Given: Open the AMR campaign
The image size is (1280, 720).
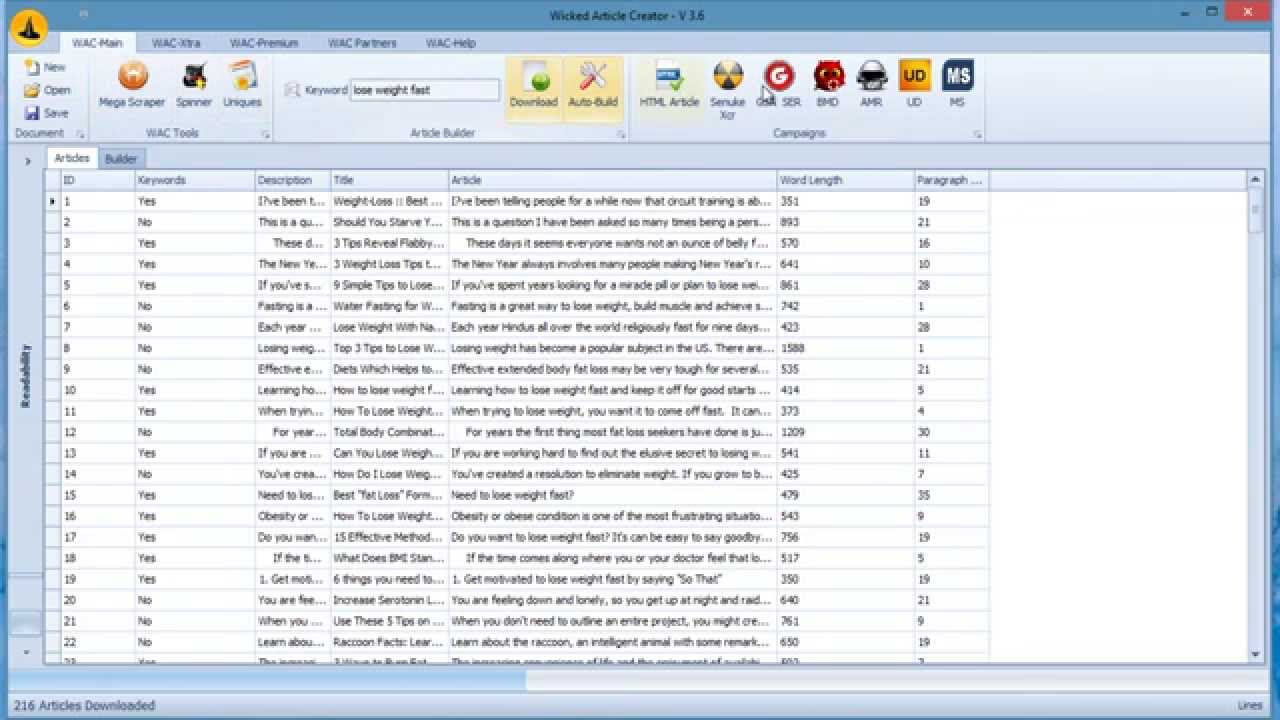Looking at the screenshot, I should pyautogui.click(x=872, y=85).
